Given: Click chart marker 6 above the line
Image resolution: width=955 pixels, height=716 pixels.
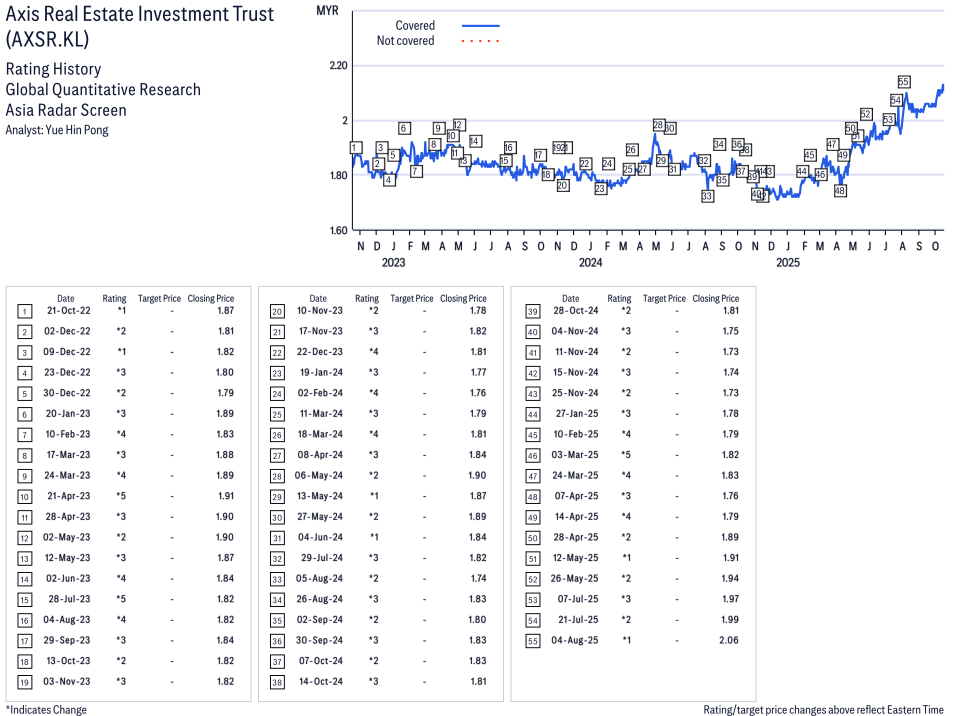Looking at the screenshot, I should (404, 128).
